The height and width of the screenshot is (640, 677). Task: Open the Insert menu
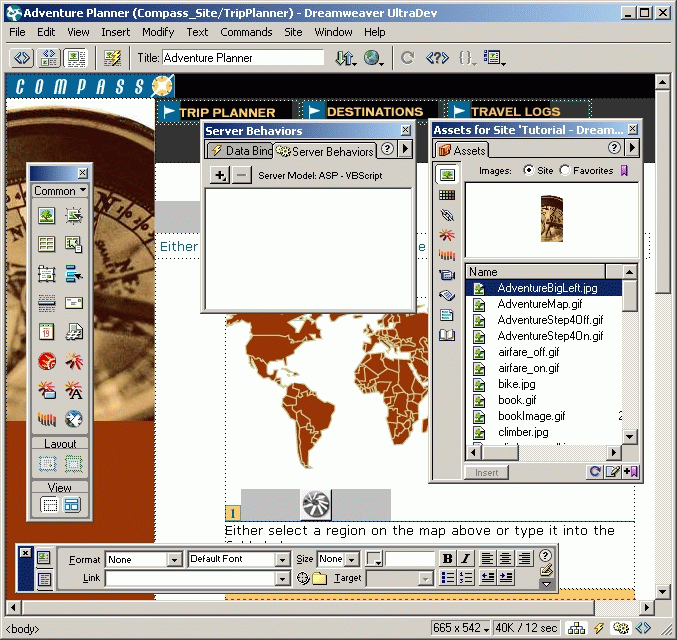[115, 32]
